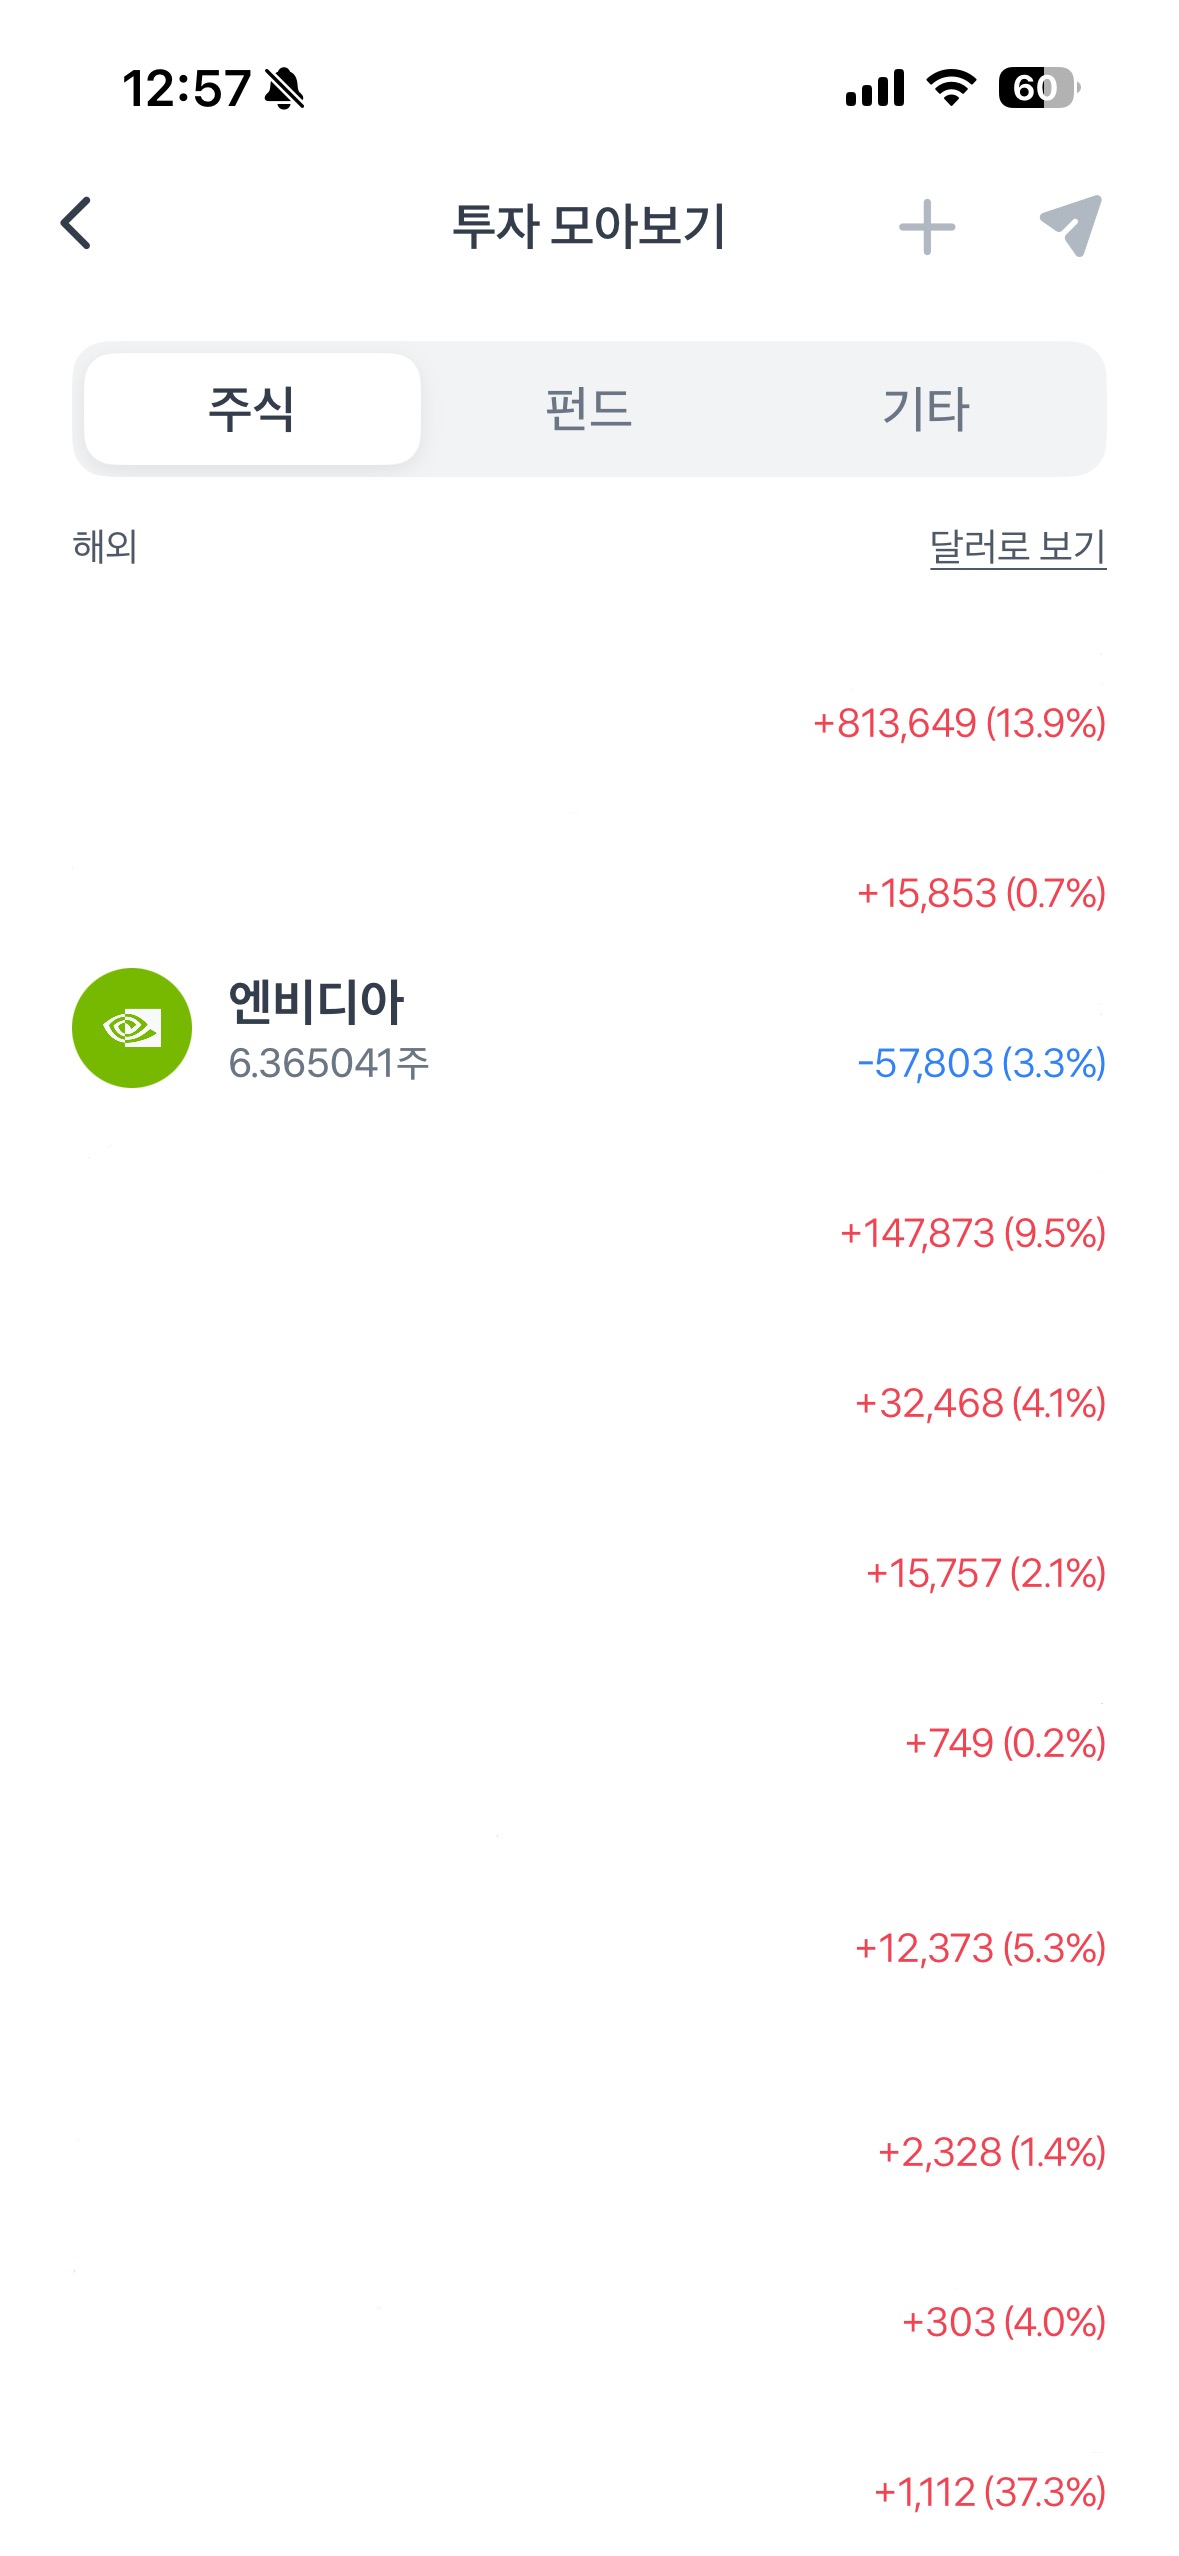This screenshot has height=2556, width=1179.
Task: Tap the cellular signal bars icon
Action: click(x=875, y=88)
